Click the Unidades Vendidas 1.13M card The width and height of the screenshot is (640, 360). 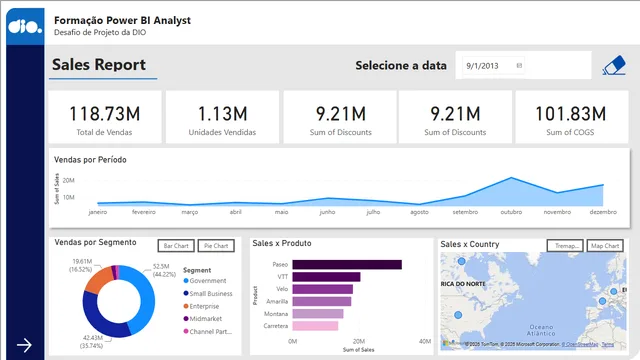point(222,117)
